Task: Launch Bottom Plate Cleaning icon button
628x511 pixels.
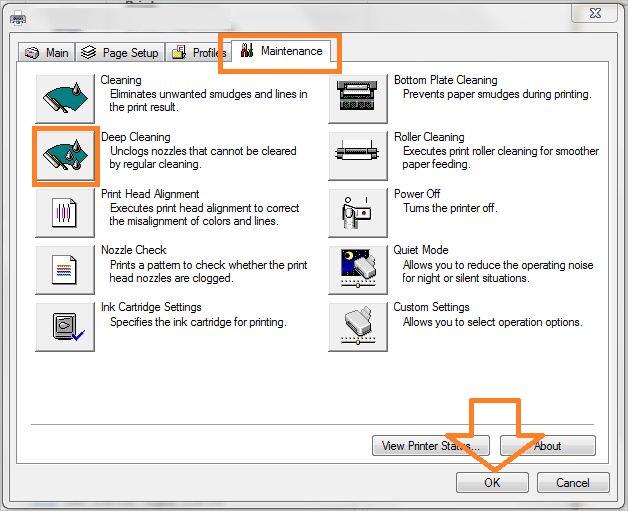Action: pos(358,99)
